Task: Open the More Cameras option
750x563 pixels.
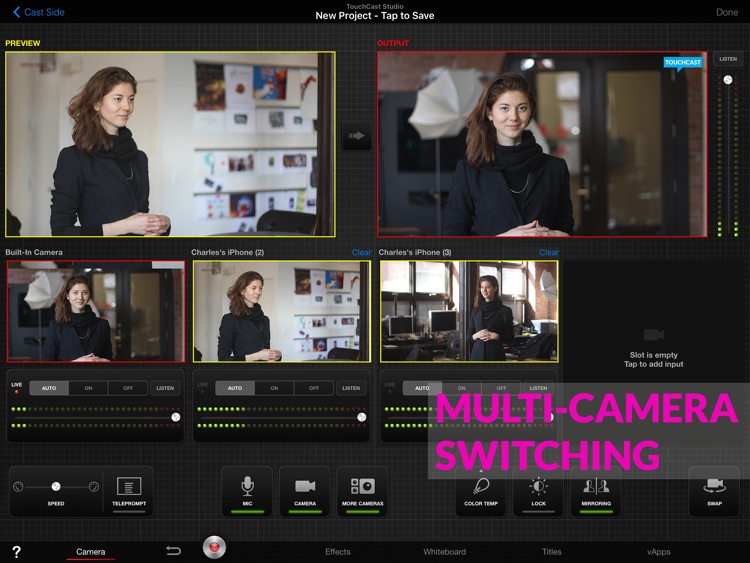Action: click(x=362, y=492)
